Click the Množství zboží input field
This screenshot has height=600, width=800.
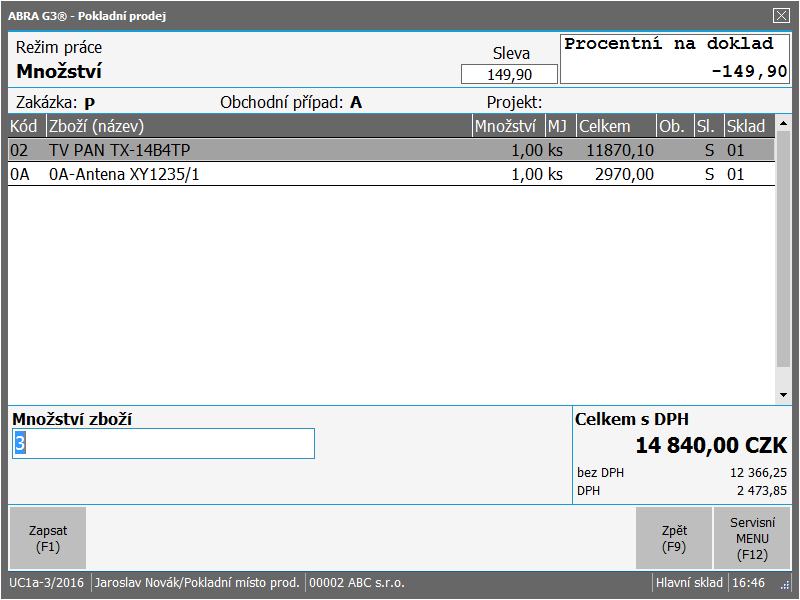click(x=163, y=444)
